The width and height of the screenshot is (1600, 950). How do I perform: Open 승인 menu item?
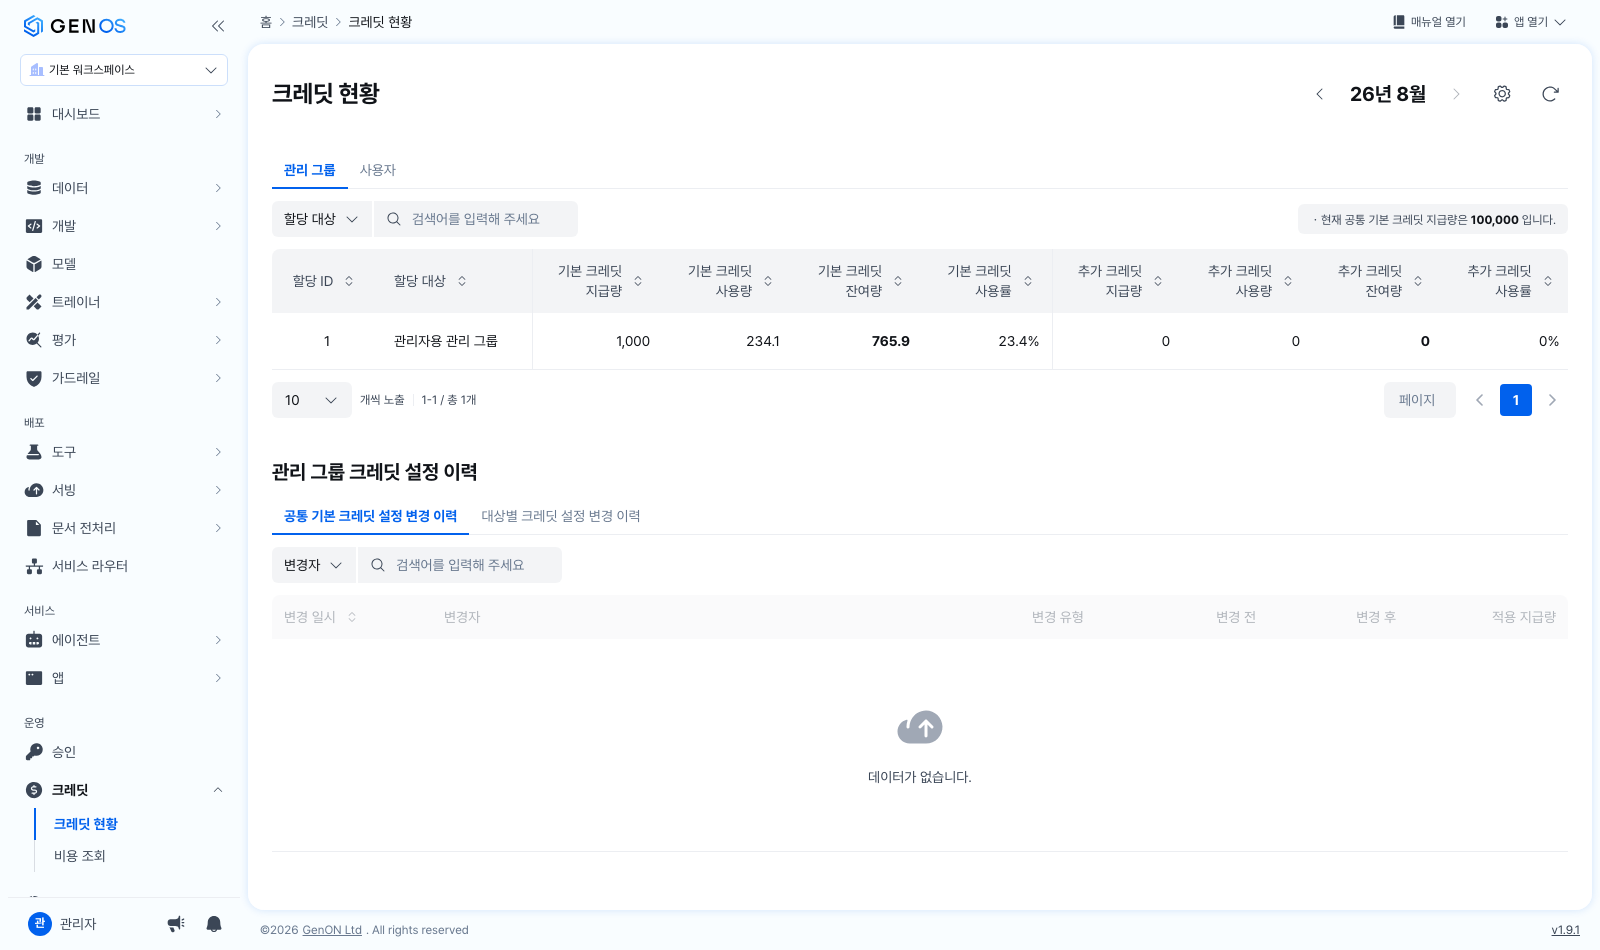124,752
